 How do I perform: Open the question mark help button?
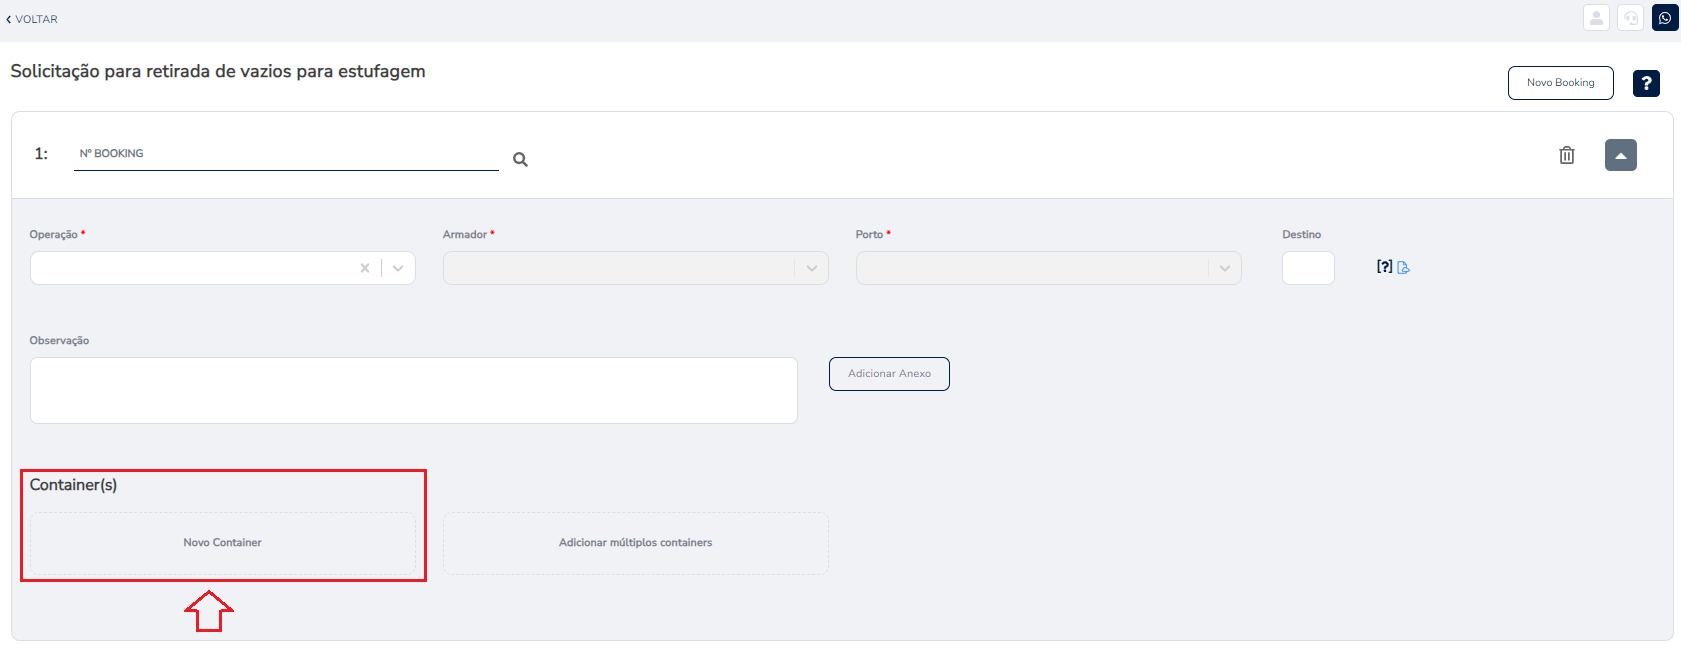[1646, 83]
